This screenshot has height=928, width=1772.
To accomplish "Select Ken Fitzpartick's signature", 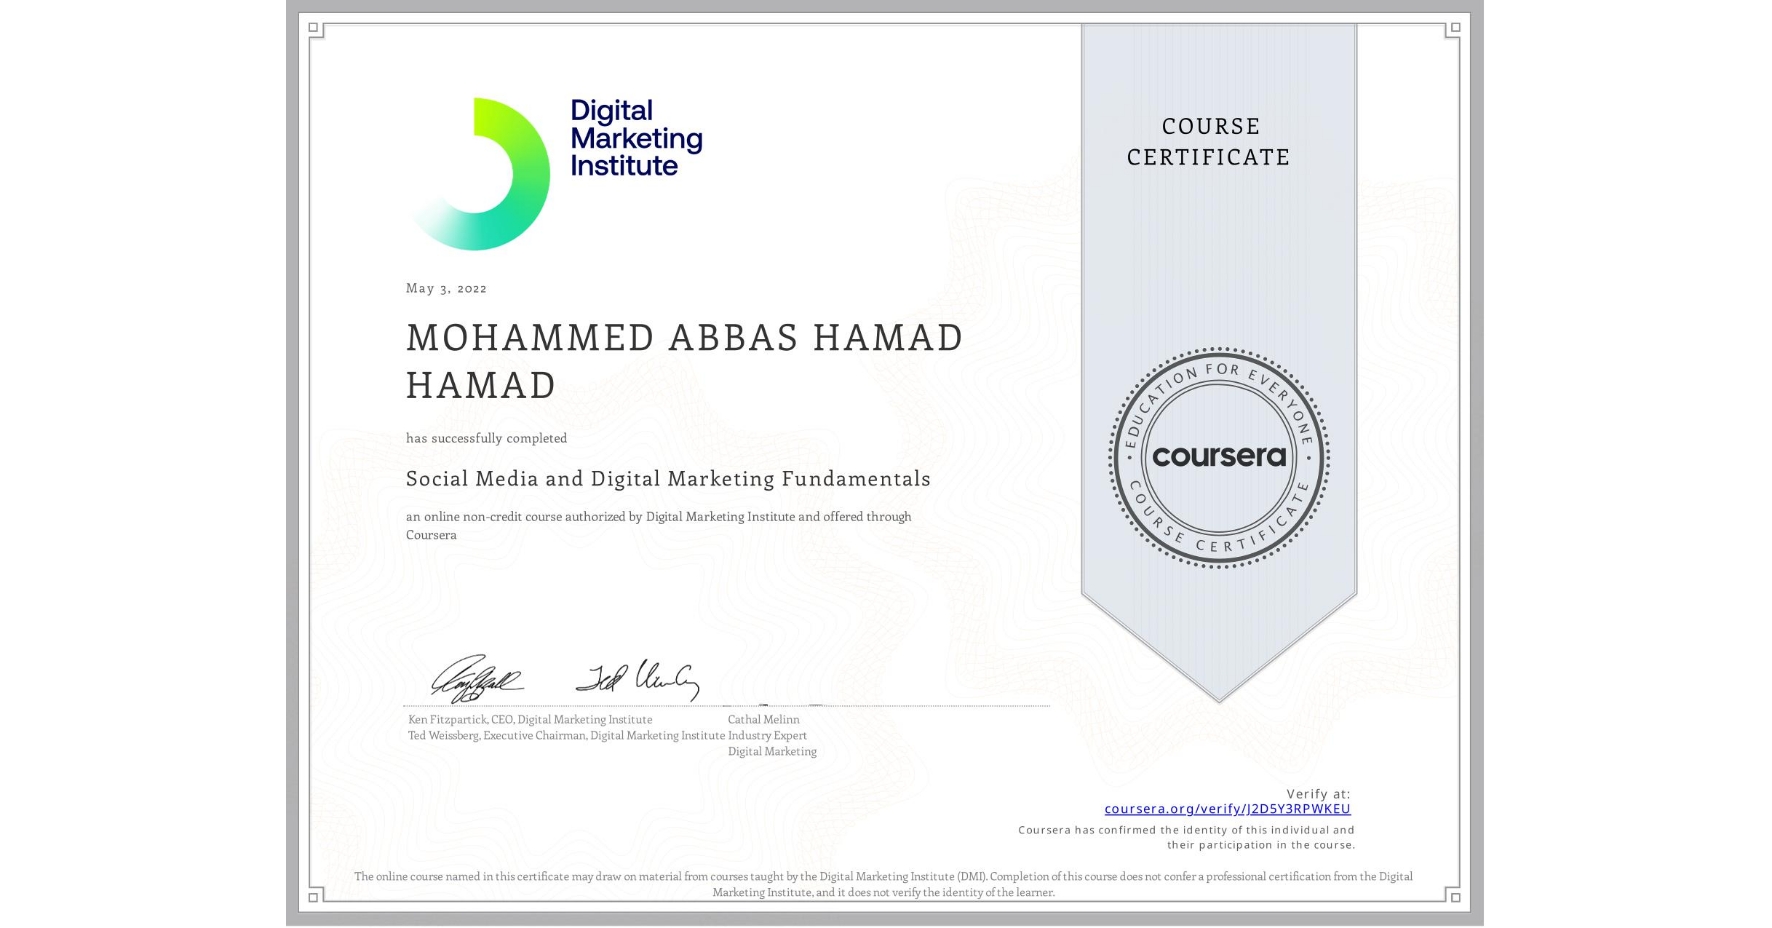I will pos(480,680).
